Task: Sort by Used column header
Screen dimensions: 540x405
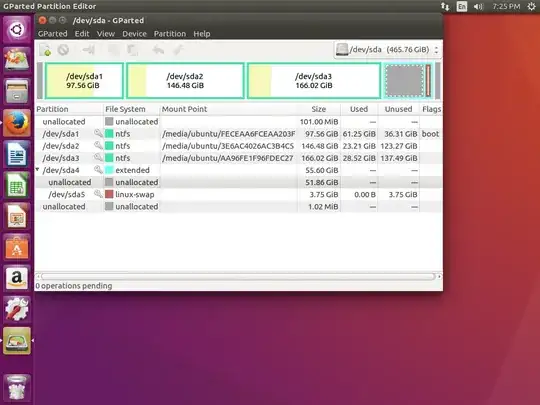Action: point(359,109)
